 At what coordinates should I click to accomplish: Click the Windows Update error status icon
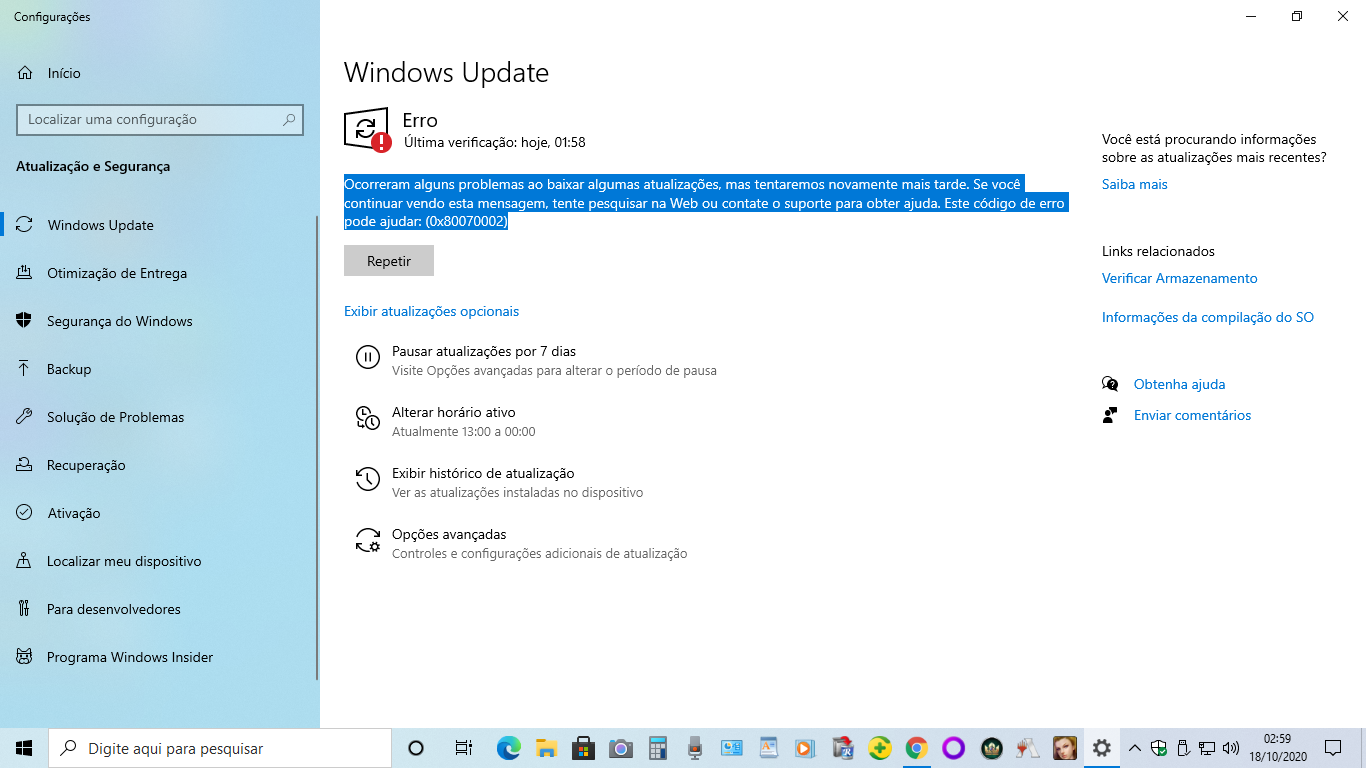pyautogui.click(x=366, y=130)
